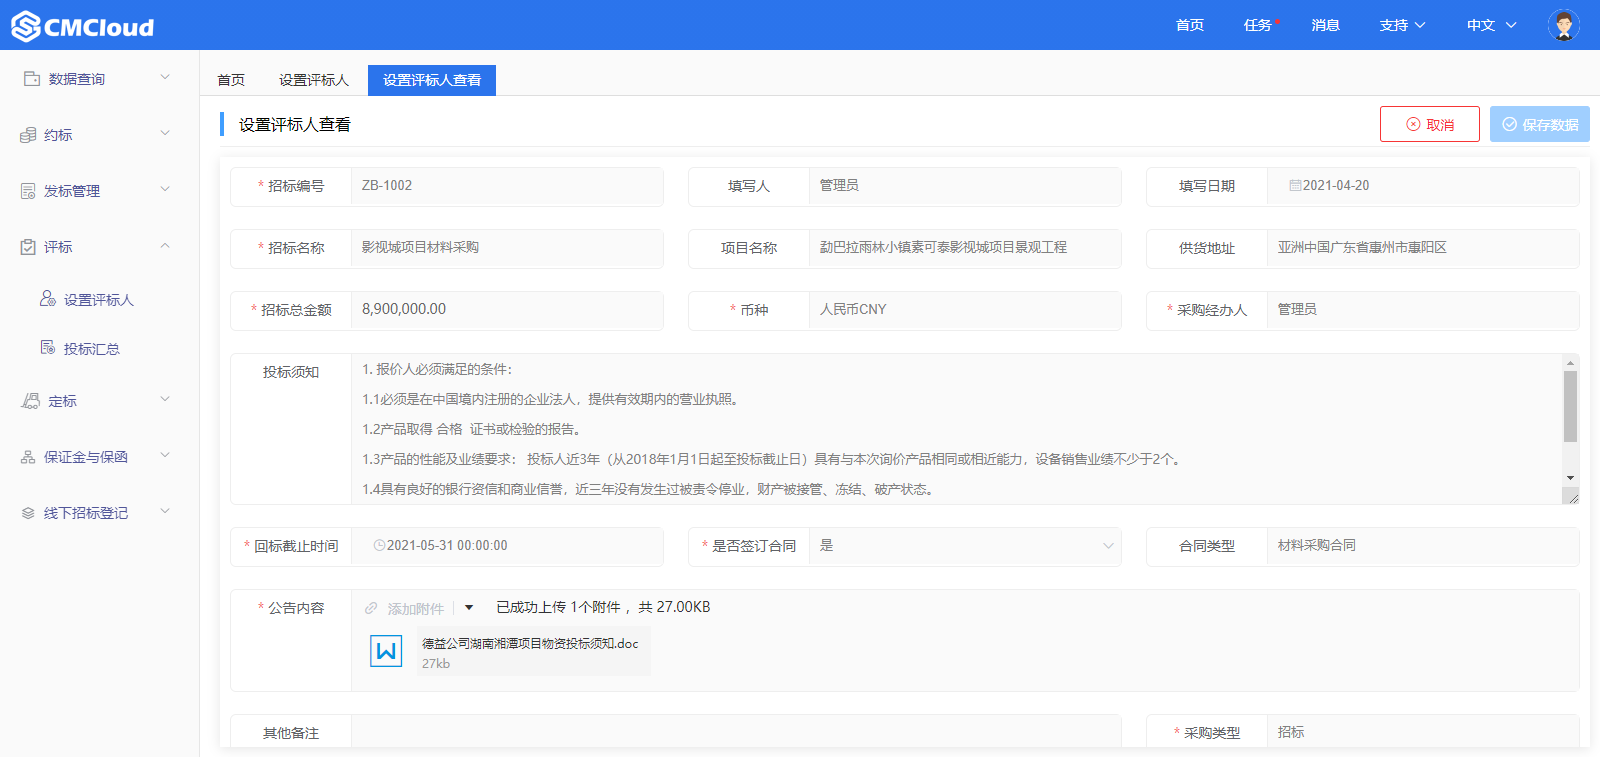This screenshot has height=757, width=1600.
Task: Click the 线下招标登记 layers icon
Action: [x=28, y=512]
